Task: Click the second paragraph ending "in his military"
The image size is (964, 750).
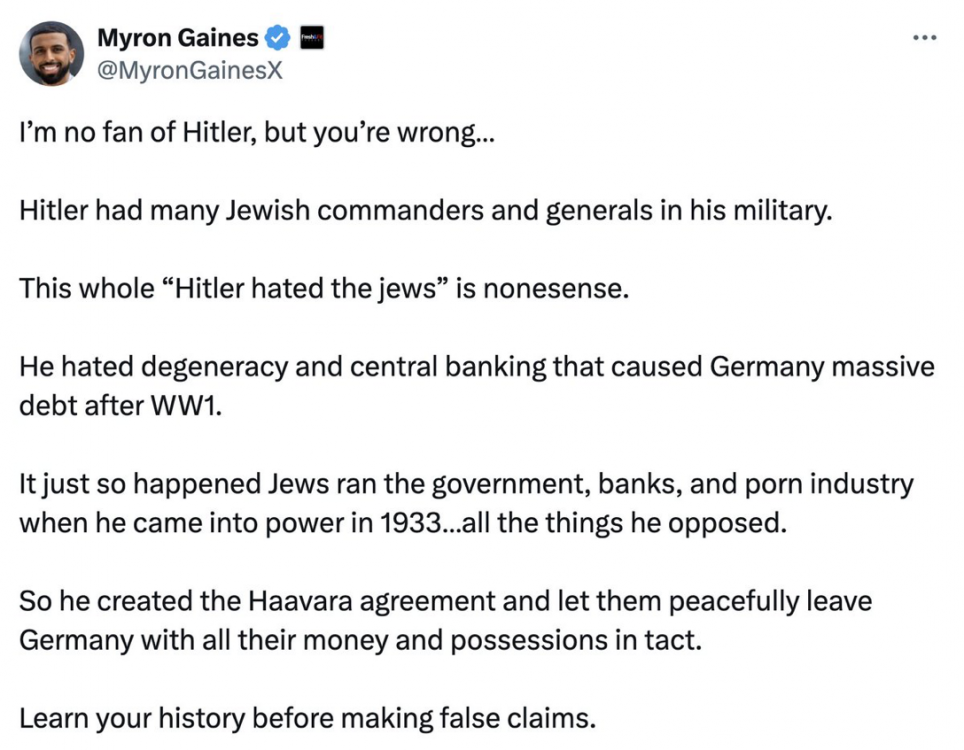Action: [x=425, y=211]
